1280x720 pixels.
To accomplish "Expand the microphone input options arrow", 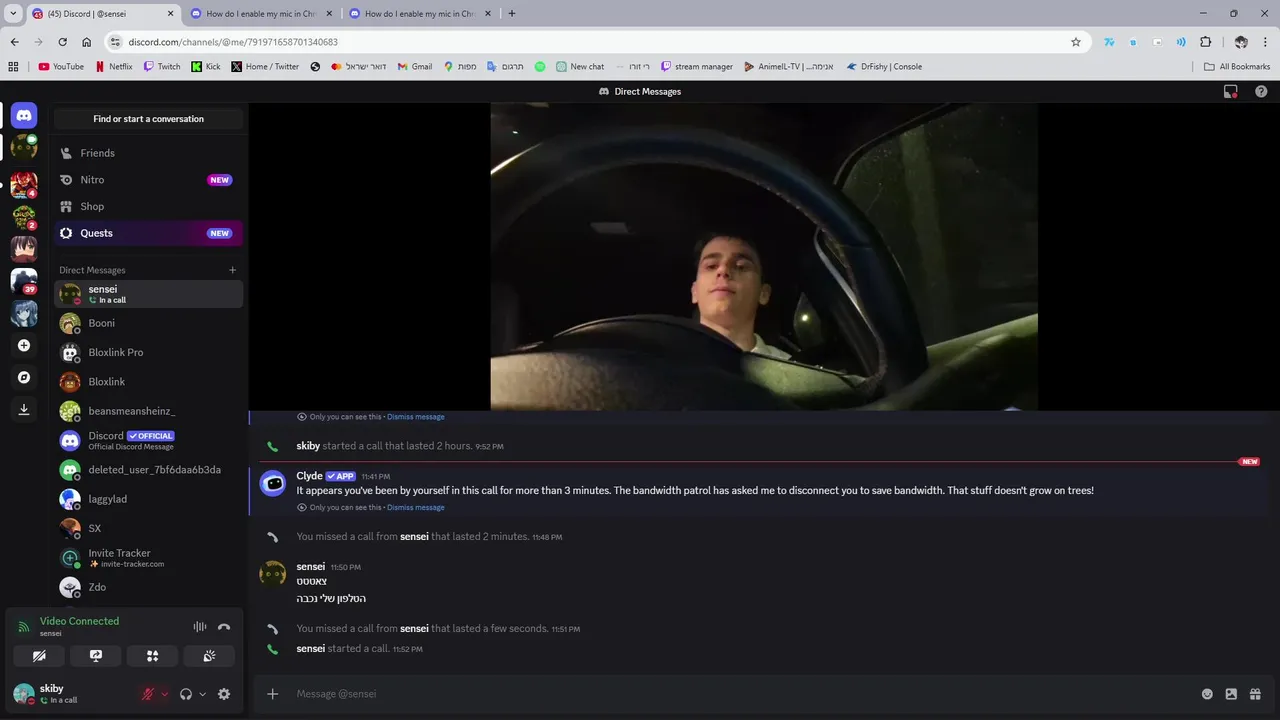I will coord(165,694).
